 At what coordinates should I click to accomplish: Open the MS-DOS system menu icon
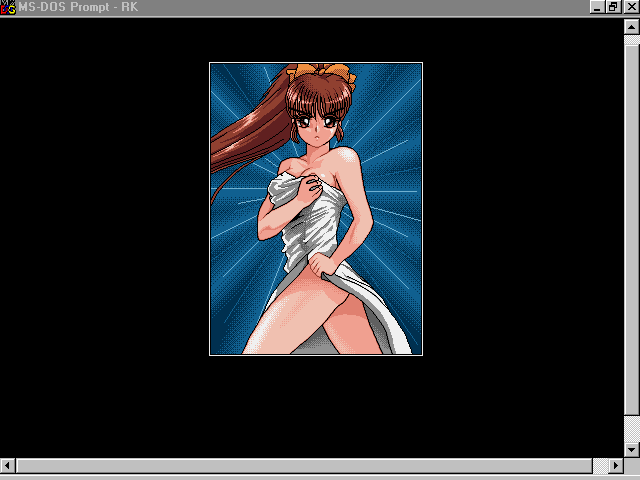pos(8,7)
